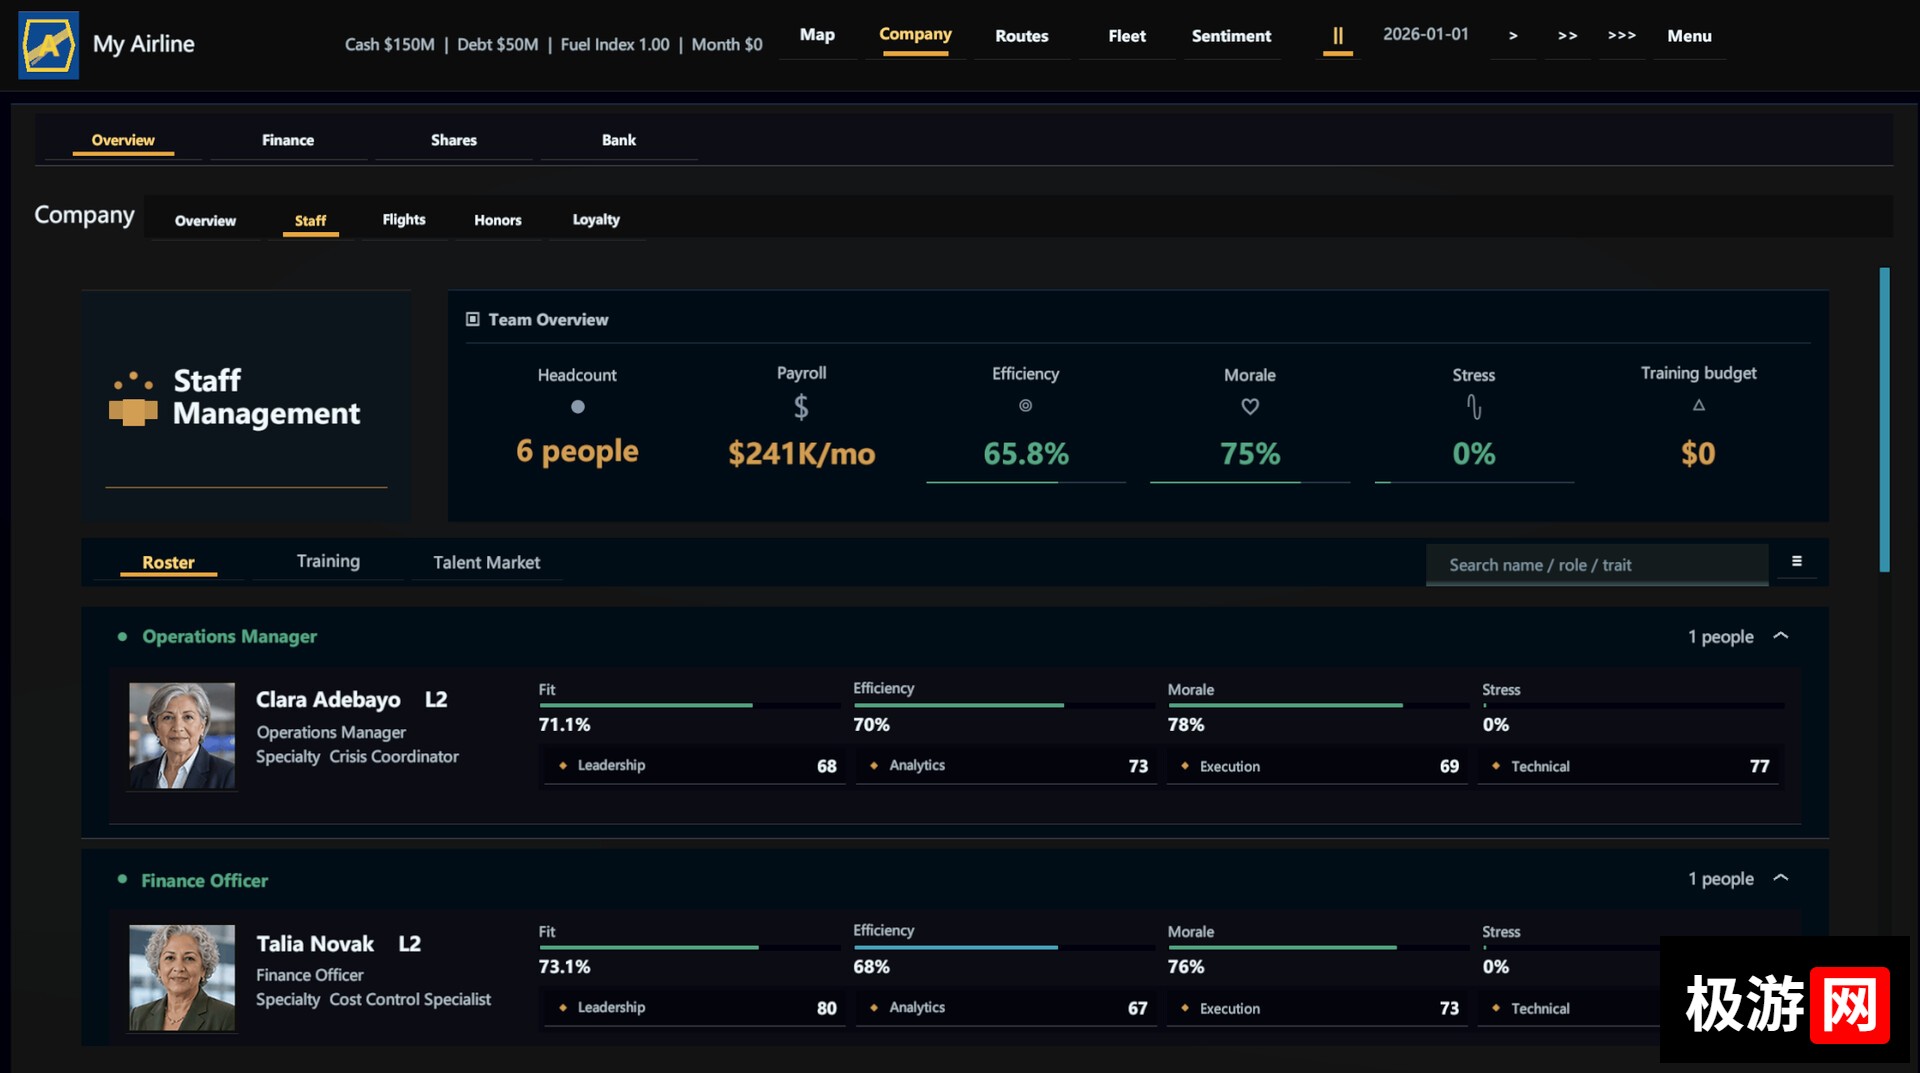
Task: Switch to the Finance sub-tab
Action: (288, 140)
